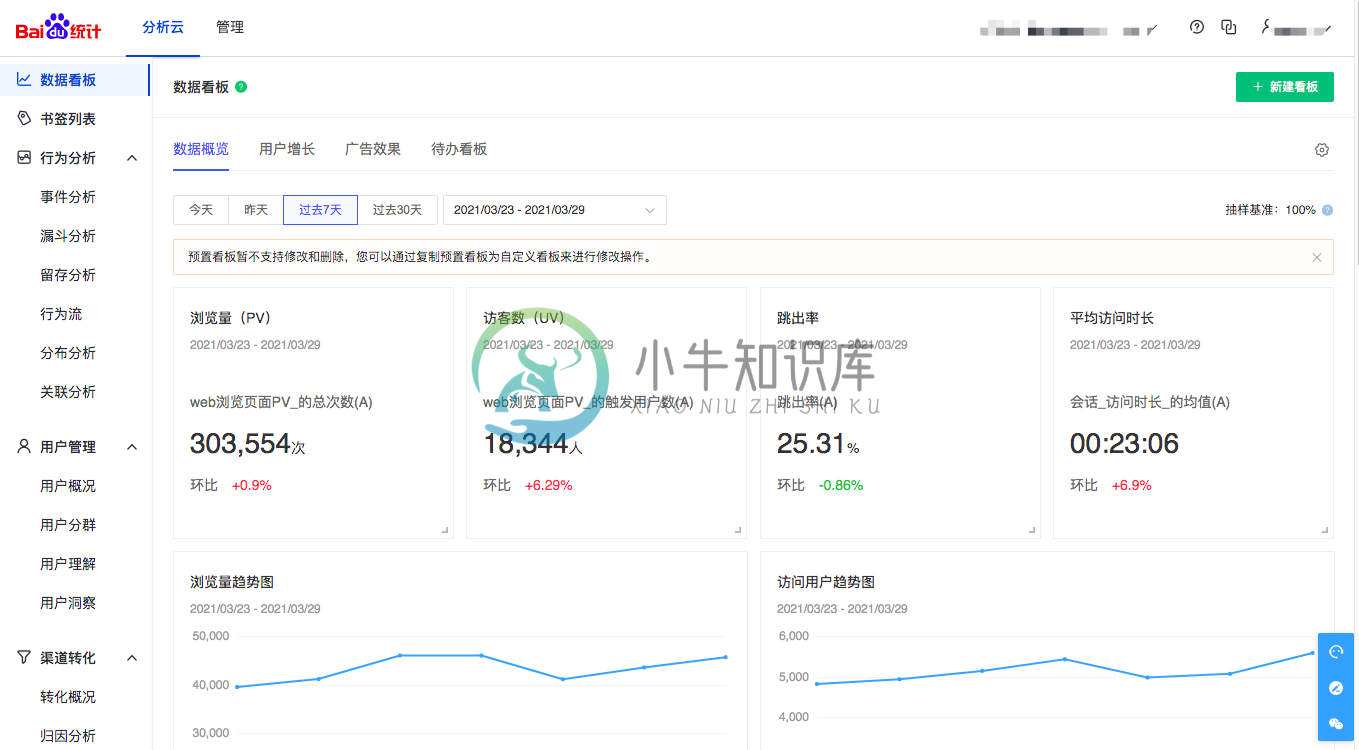The image size is (1359, 750).
Task: Choose the 过去30天 time range
Action: pyautogui.click(x=397, y=210)
